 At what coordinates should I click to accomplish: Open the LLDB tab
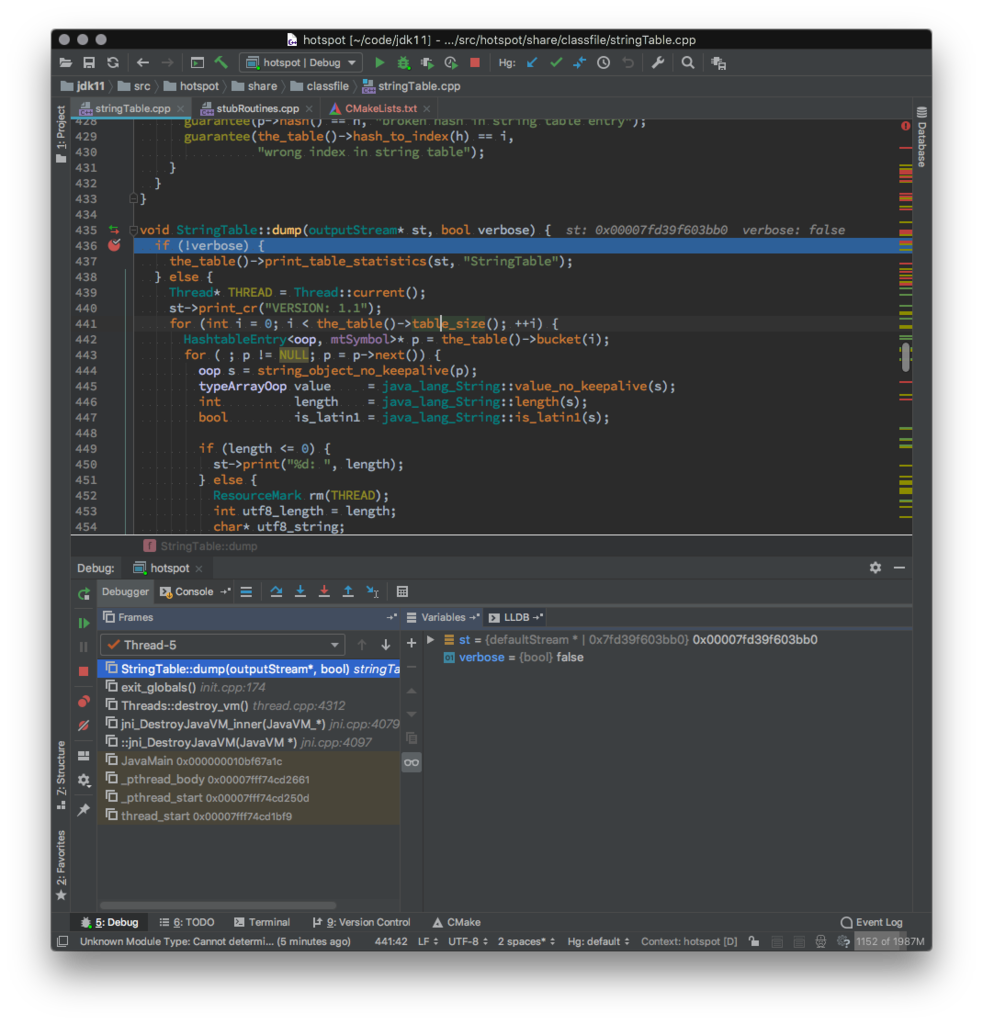(x=516, y=617)
